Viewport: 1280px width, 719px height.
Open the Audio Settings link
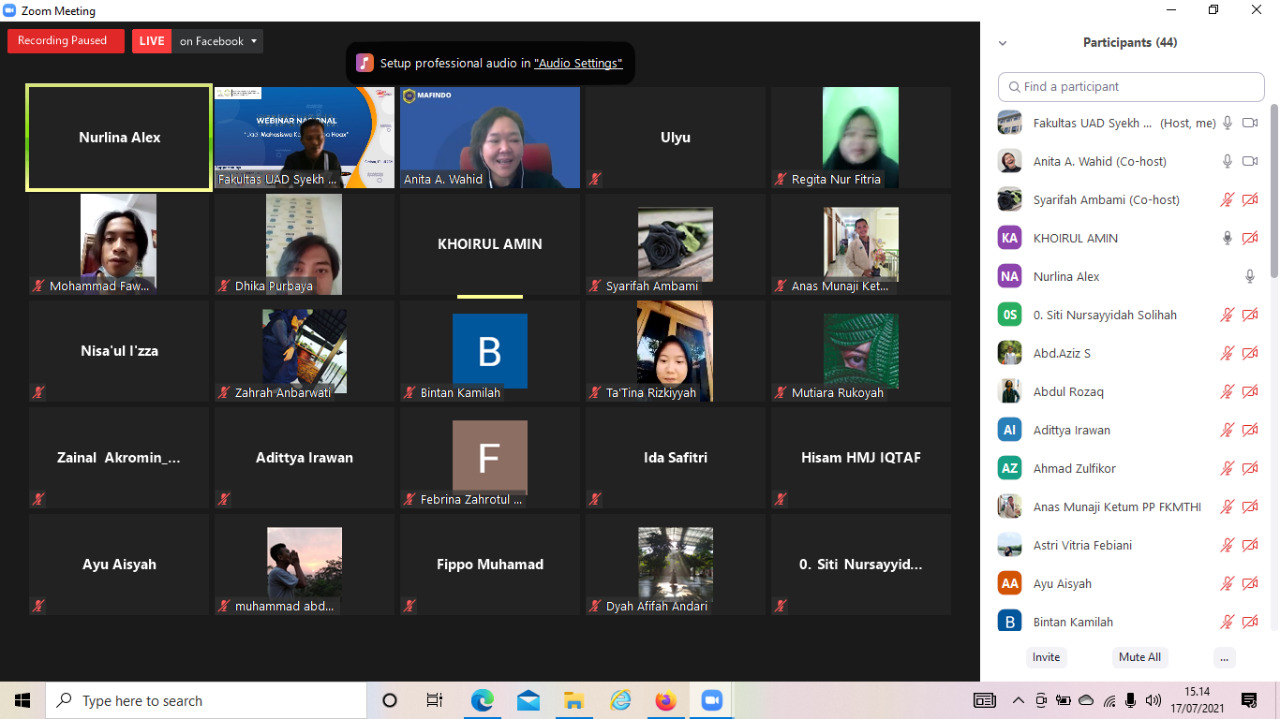578,63
